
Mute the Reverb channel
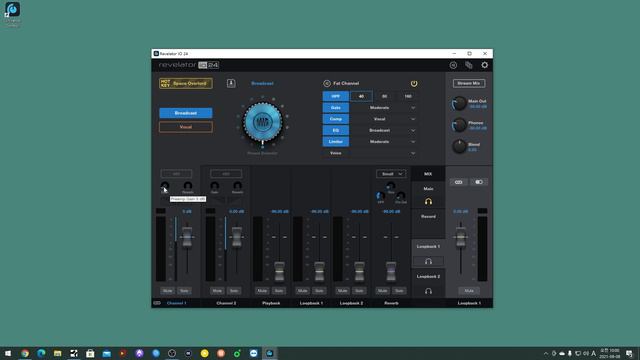coord(382,291)
